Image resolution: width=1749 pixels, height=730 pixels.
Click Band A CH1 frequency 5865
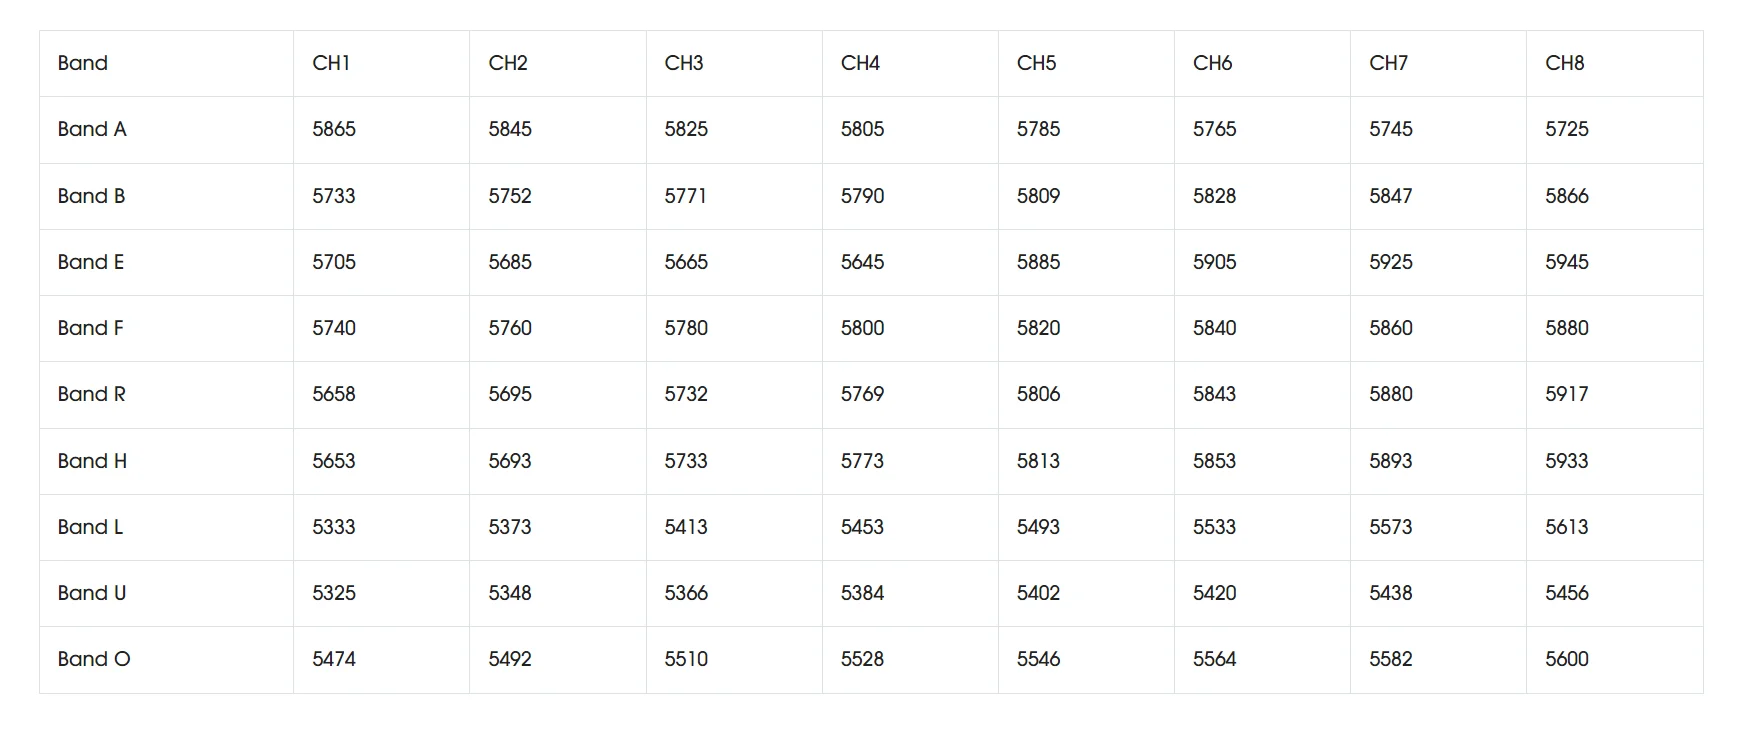click(x=334, y=129)
